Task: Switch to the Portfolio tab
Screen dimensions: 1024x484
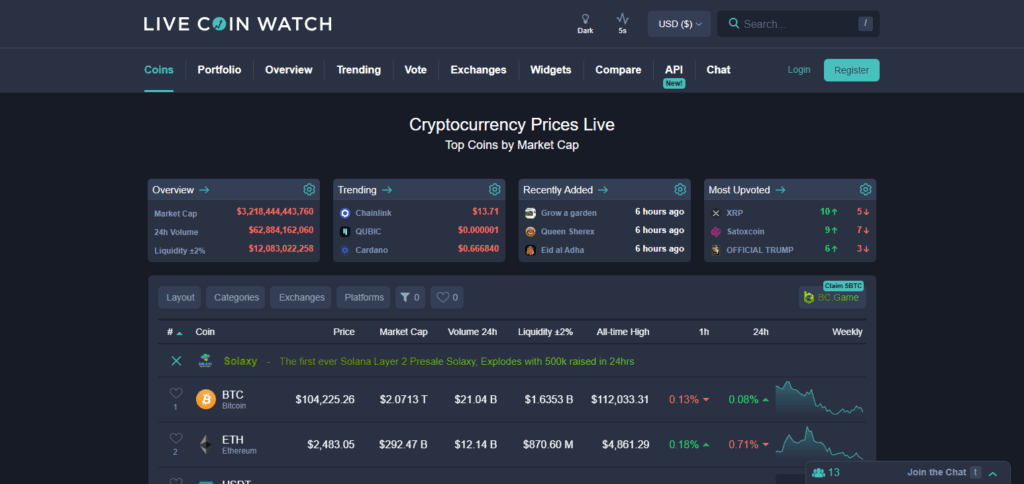Action: click(x=219, y=70)
